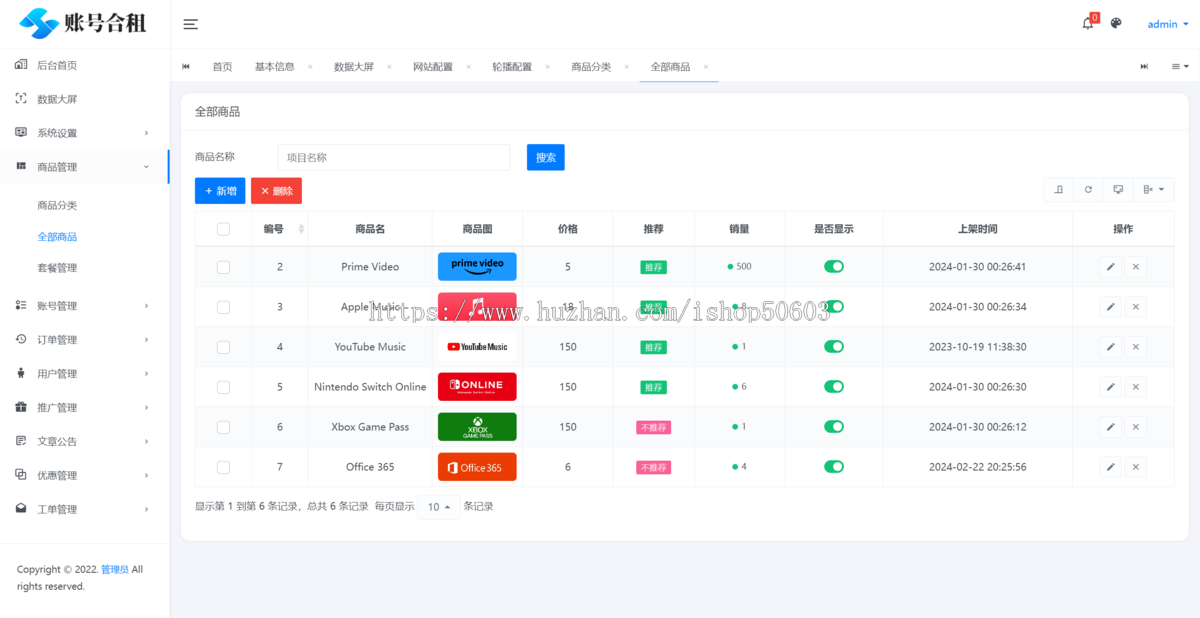
Task: Switch to the 首页 tab
Action: pyautogui.click(x=222, y=67)
